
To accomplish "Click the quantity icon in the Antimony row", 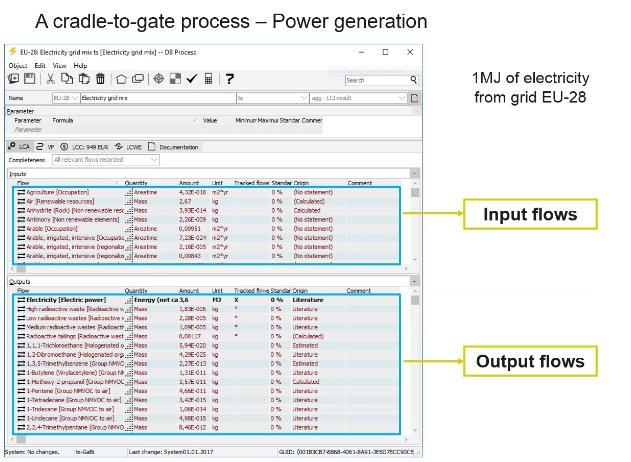I will point(129,220).
